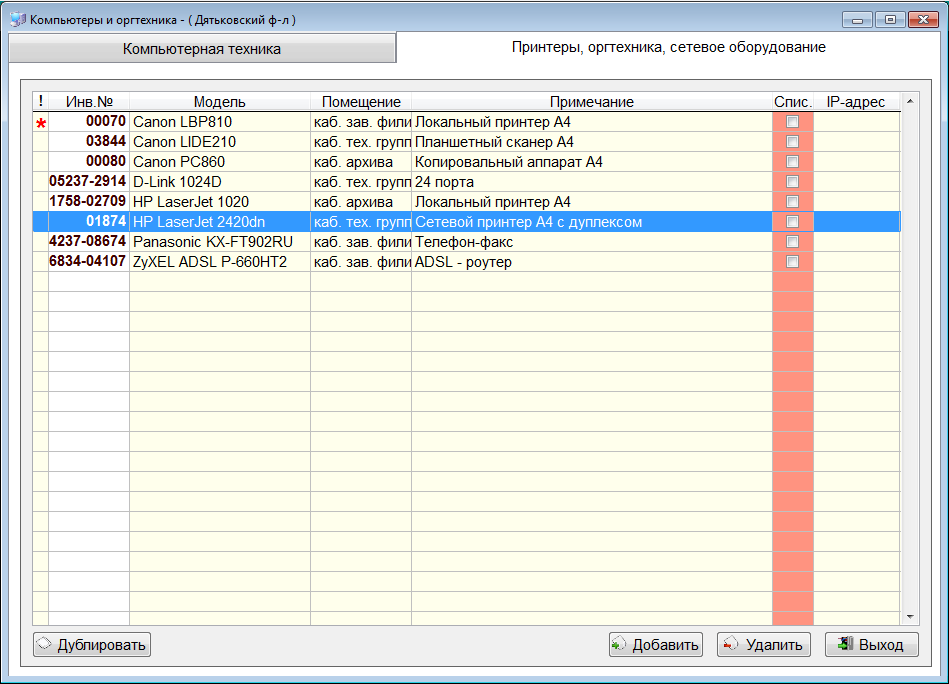Toggle Спис. checkbox for Panasonic KX-FT902RU

coord(792,242)
